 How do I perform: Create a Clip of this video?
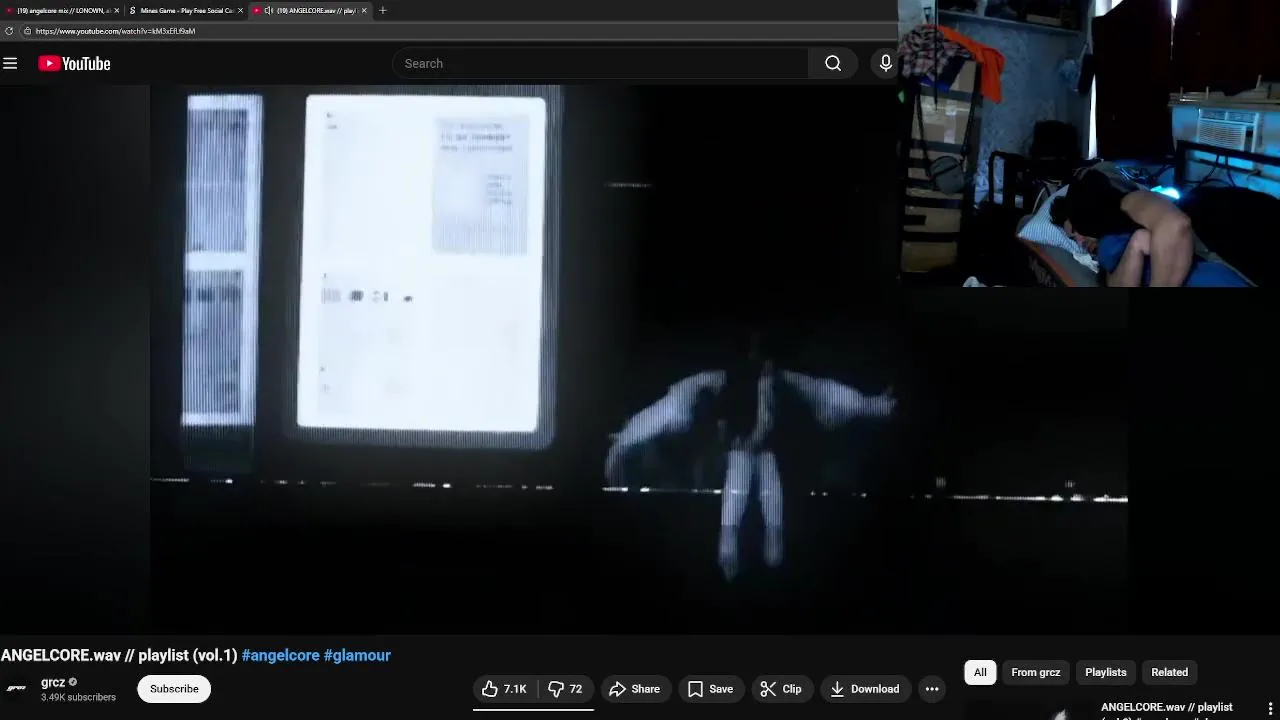click(781, 689)
